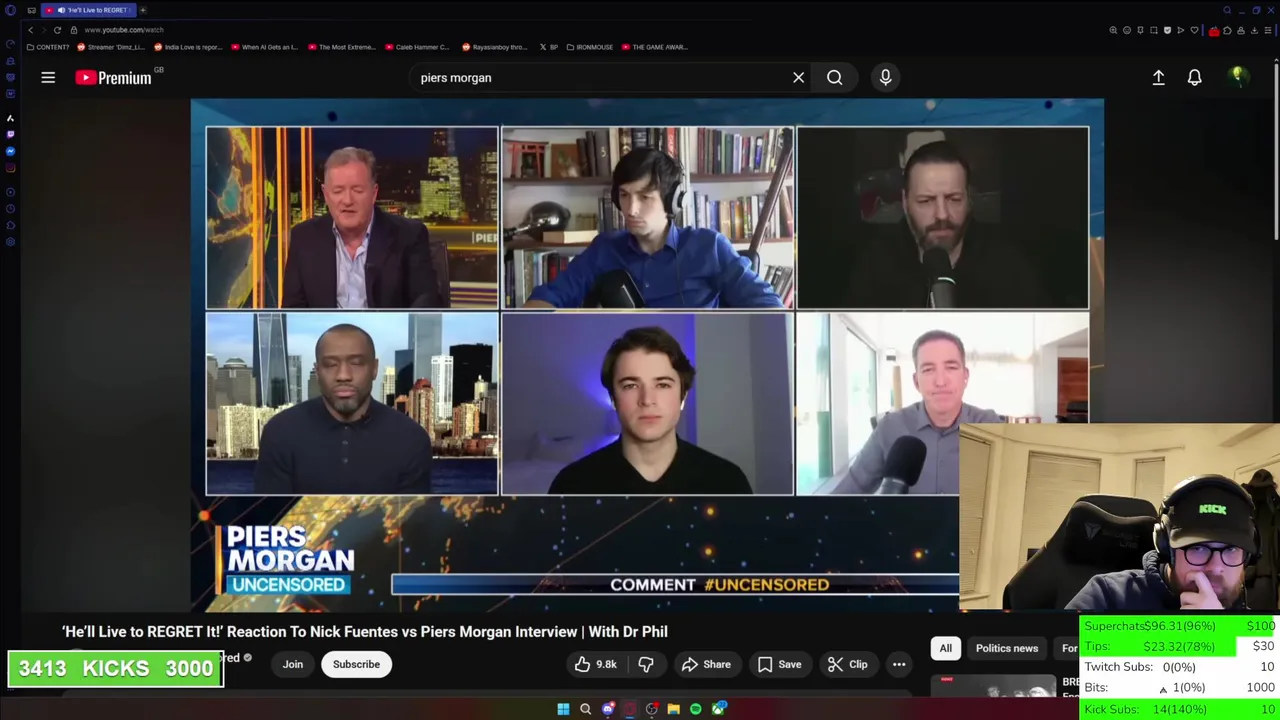1280x720 pixels.
Task: Open the 'Streamer Dimz_Li...' bookmark
Action: click(x=111, y=47)
